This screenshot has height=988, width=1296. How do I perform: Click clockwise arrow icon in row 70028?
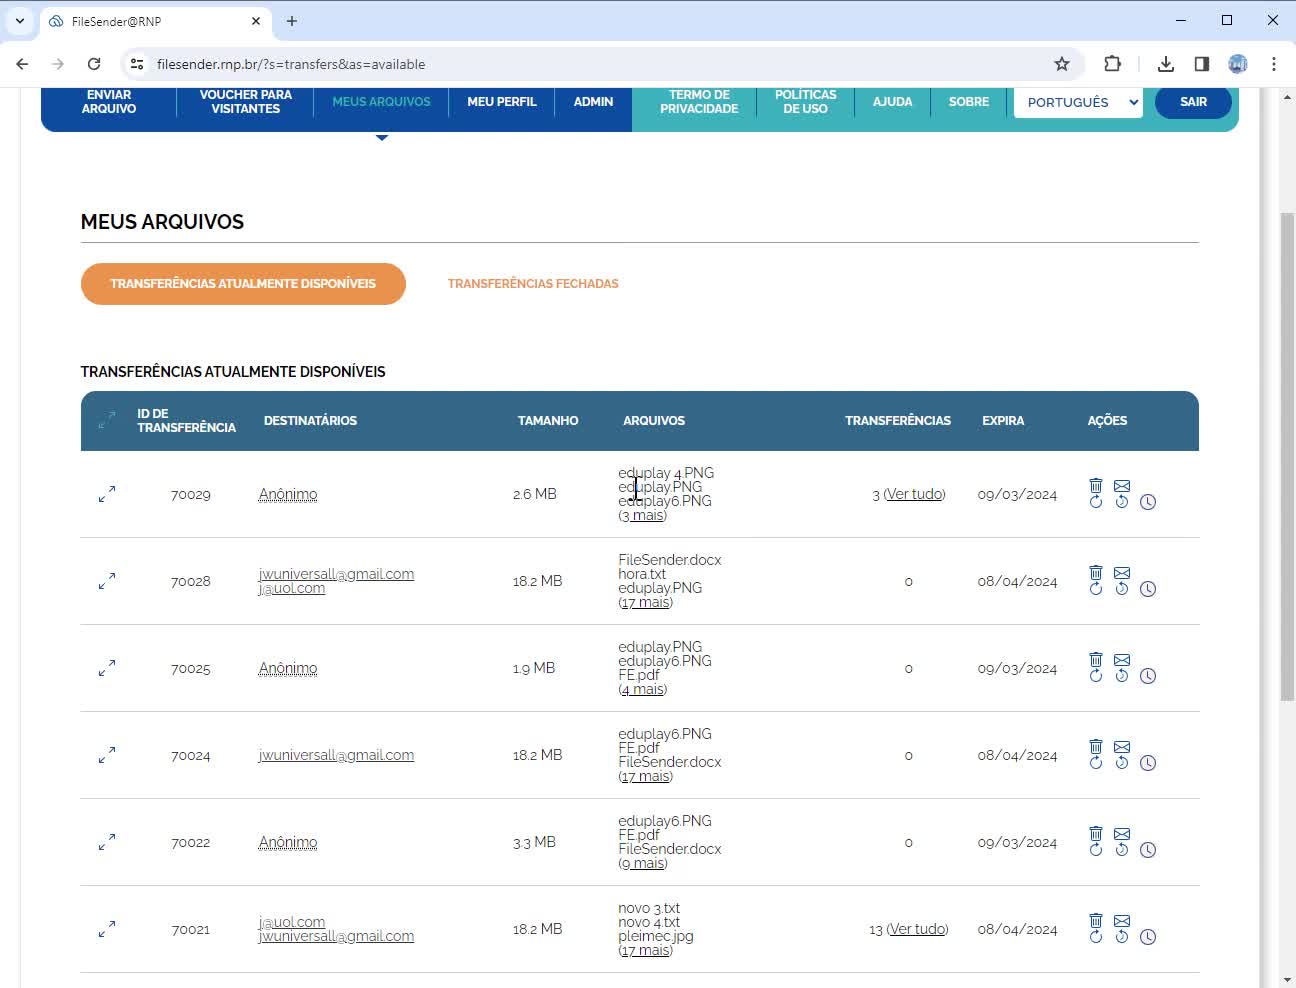1096,589
